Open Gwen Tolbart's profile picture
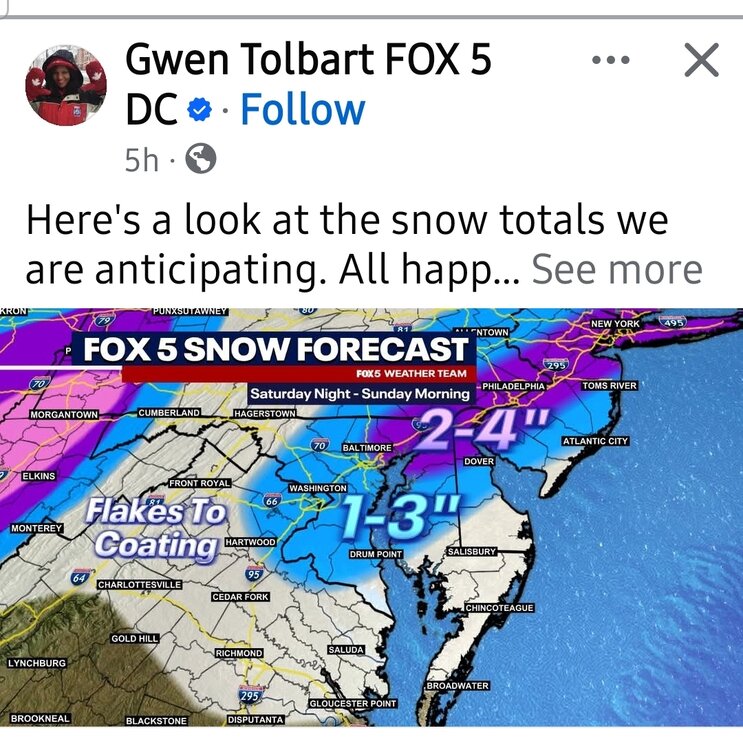 [x=66, y=87]
